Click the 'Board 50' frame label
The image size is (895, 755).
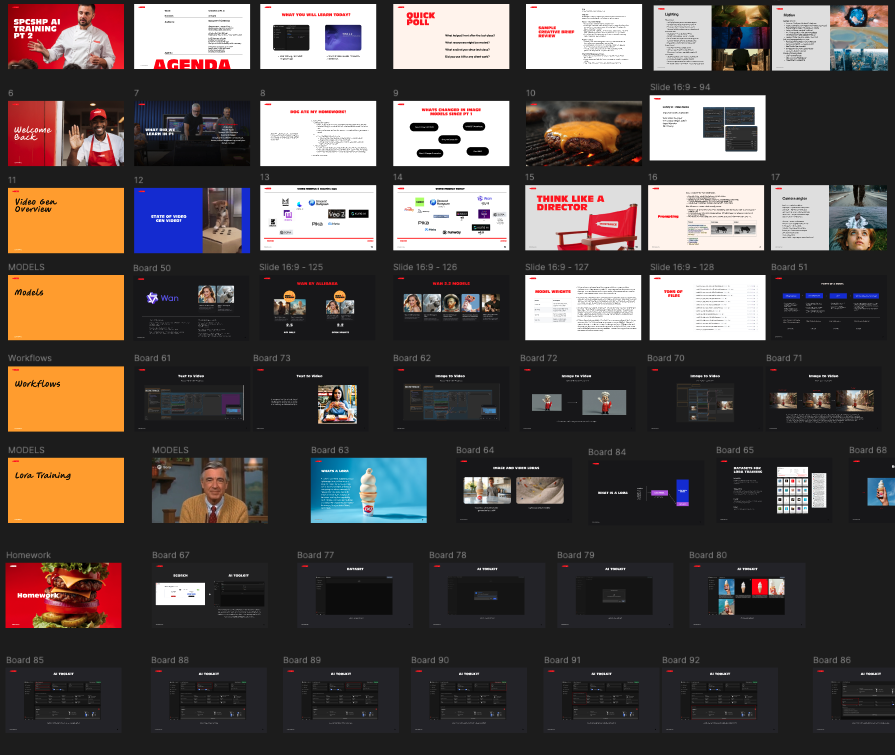[x=152, y=268]
